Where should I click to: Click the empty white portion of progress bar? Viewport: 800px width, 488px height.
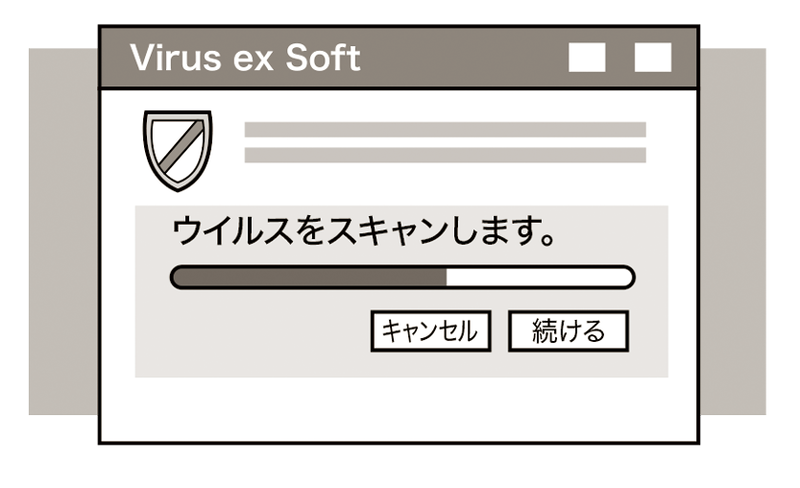tap(538, 277)
